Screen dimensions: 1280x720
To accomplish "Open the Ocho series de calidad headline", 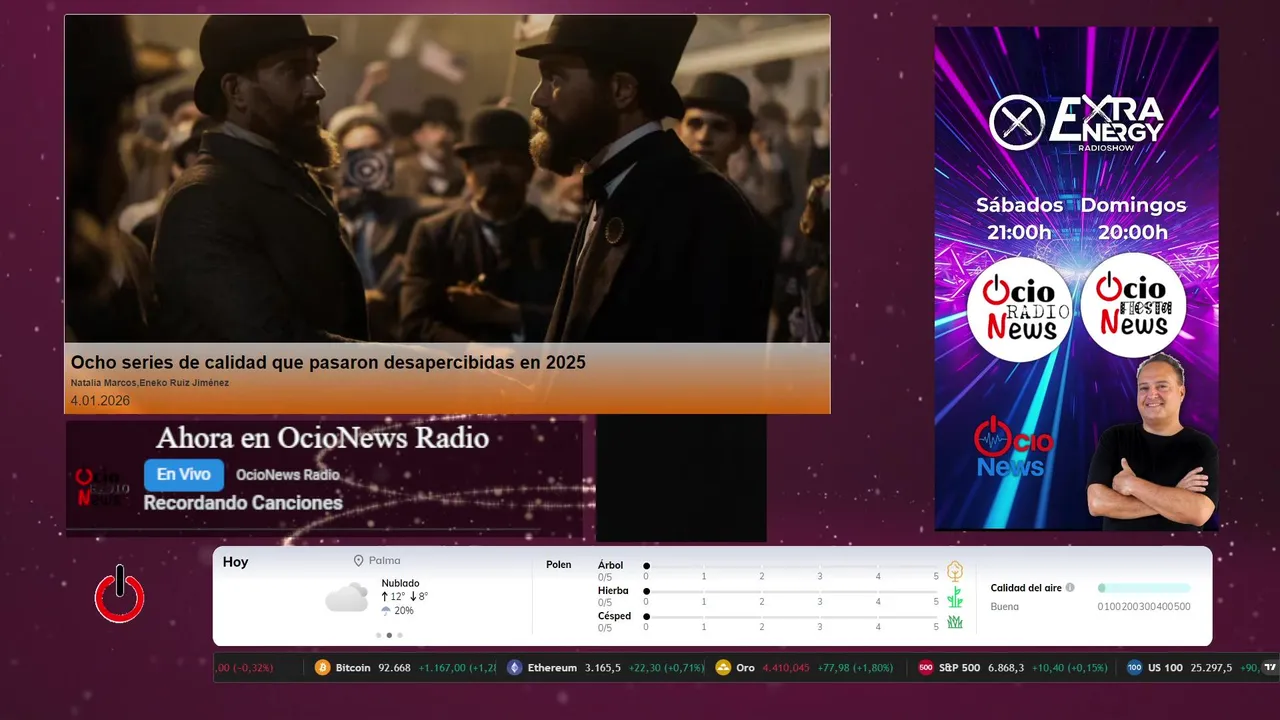I will tap(328, 362).
